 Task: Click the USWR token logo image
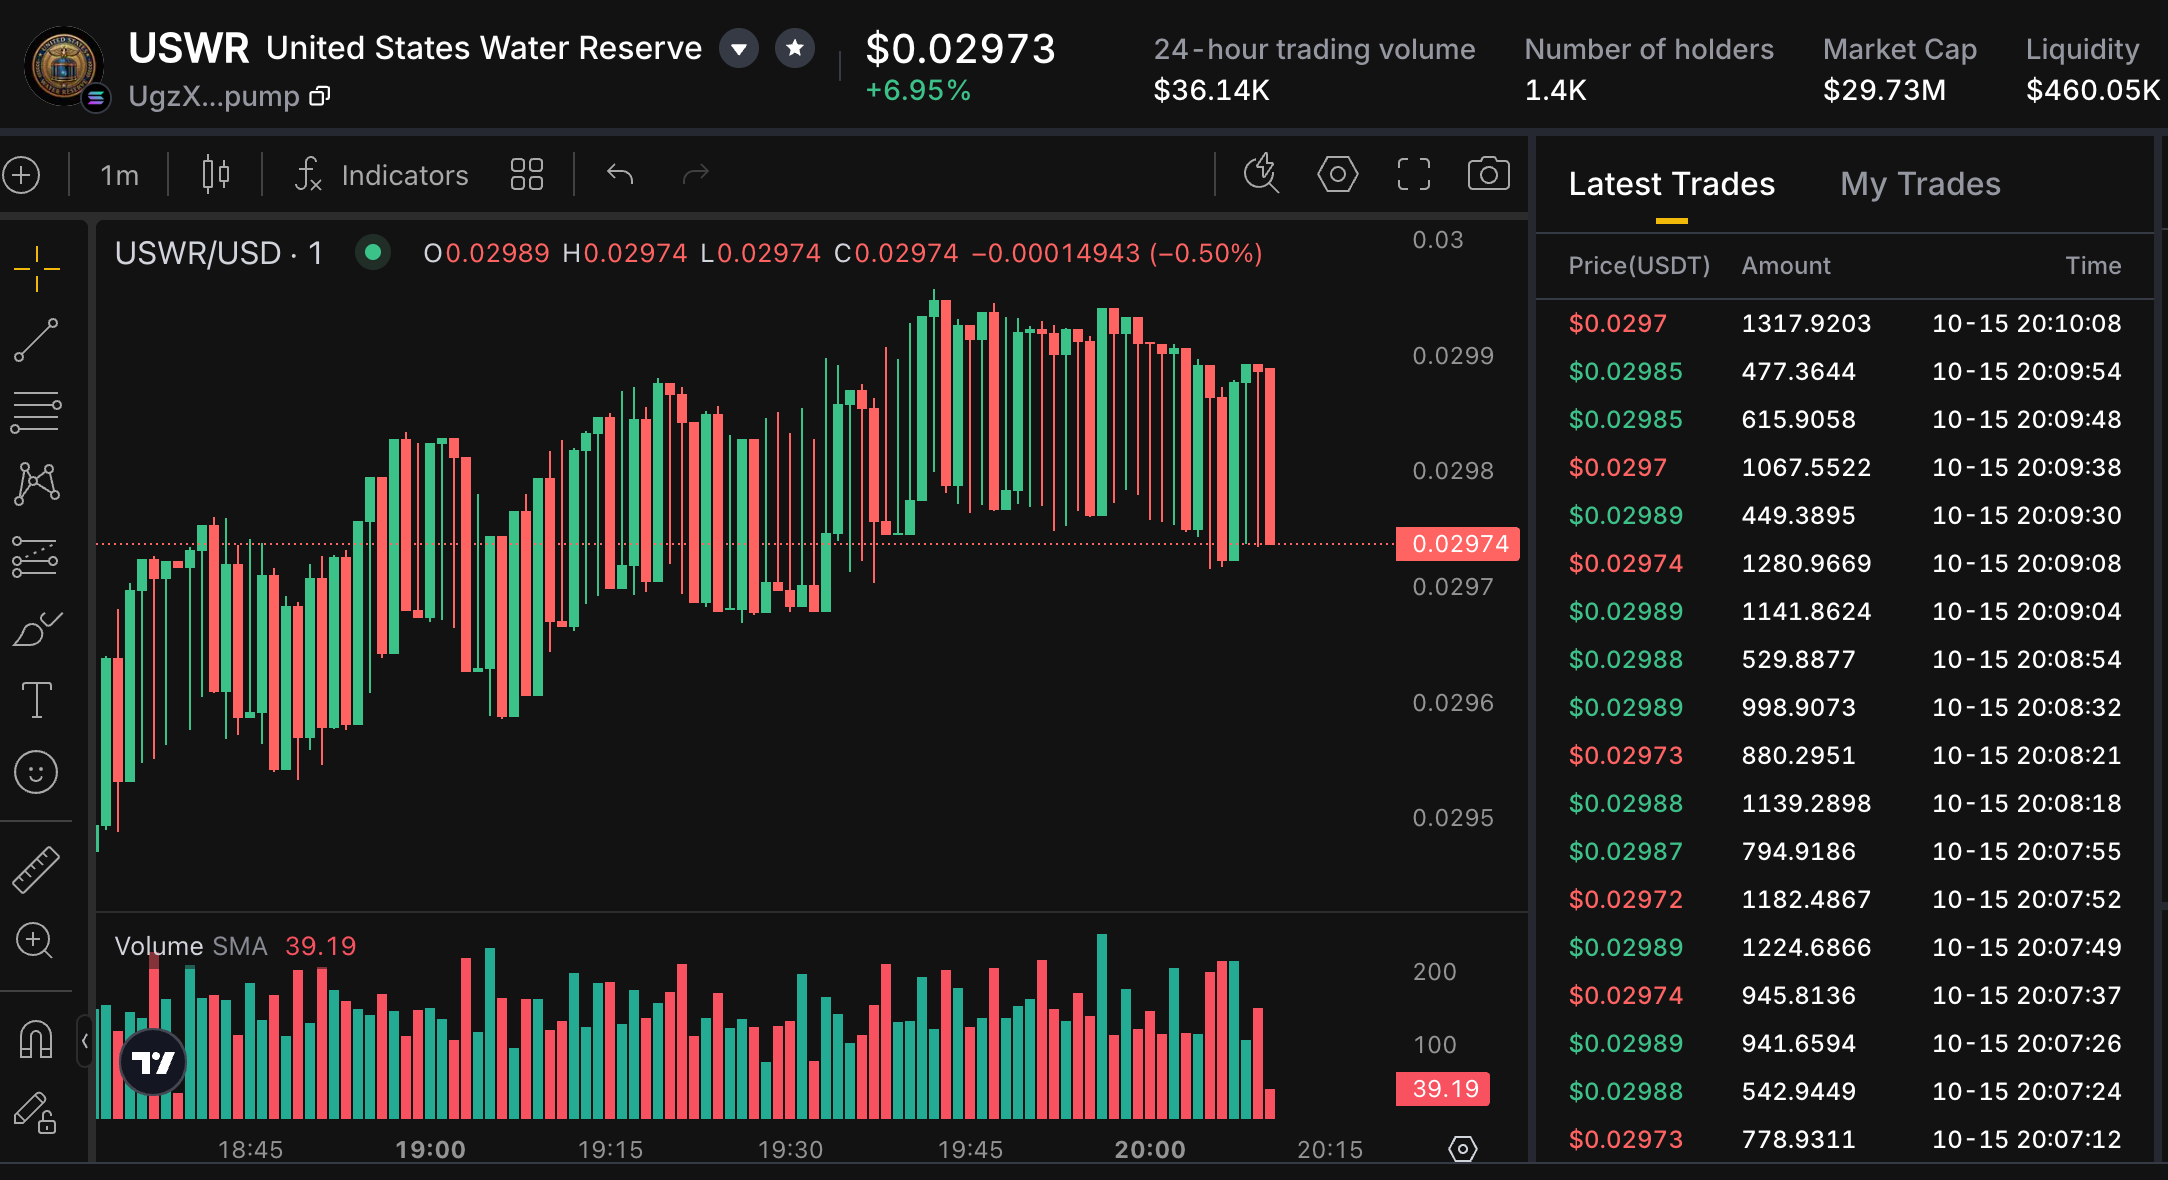pyautogui.click(x=64, y=66)
